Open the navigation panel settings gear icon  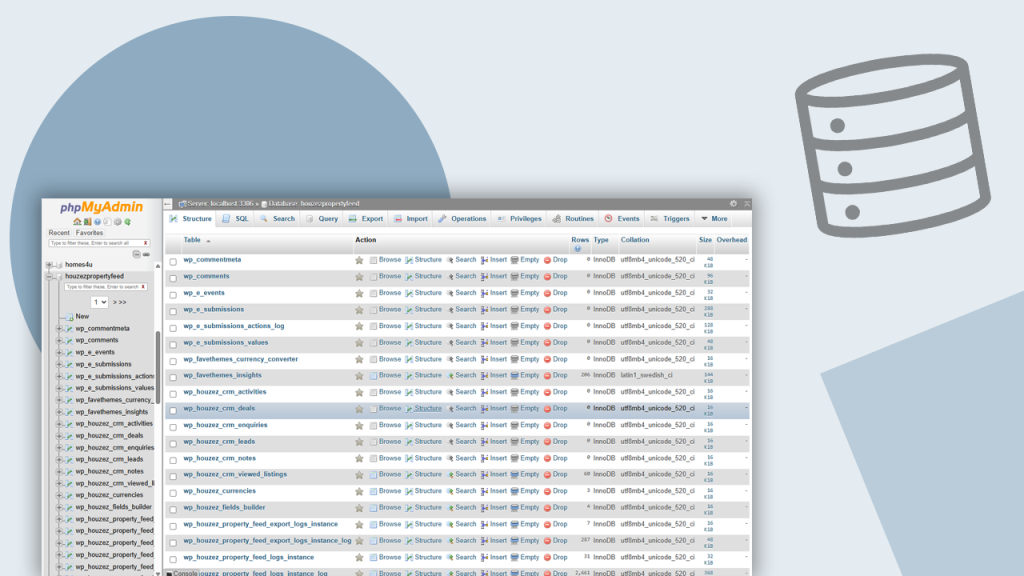tap(117, 221)
